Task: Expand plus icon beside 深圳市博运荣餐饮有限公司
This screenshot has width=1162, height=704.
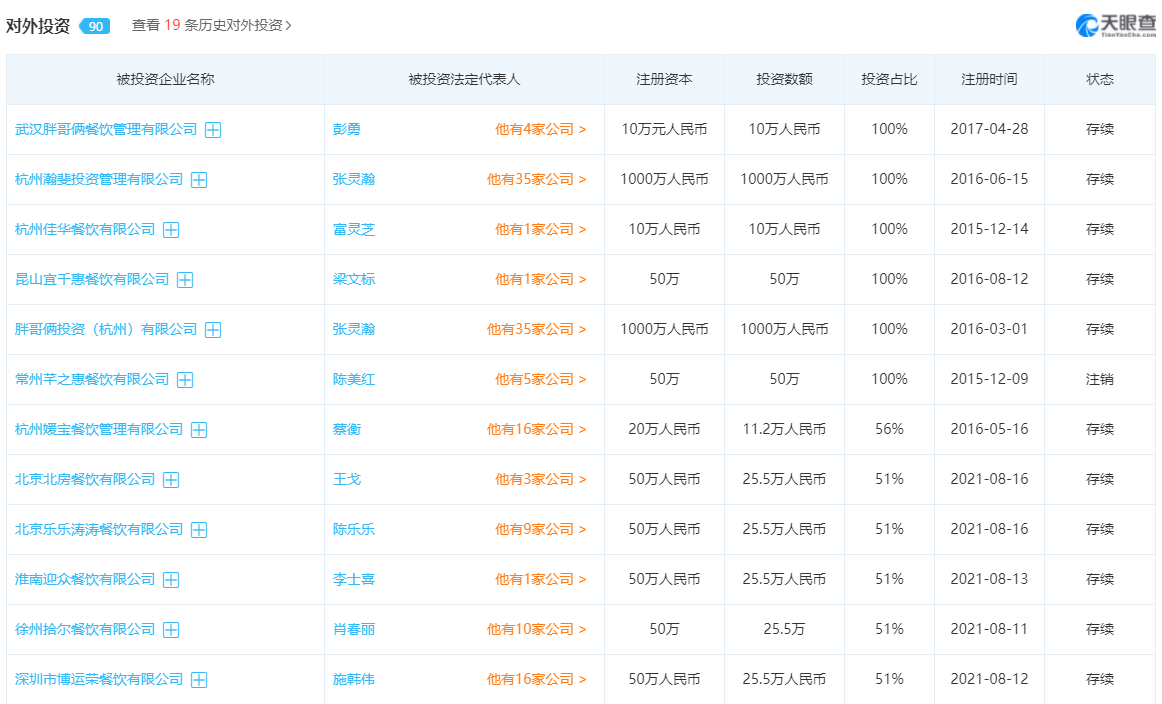Action: [199, 680]
